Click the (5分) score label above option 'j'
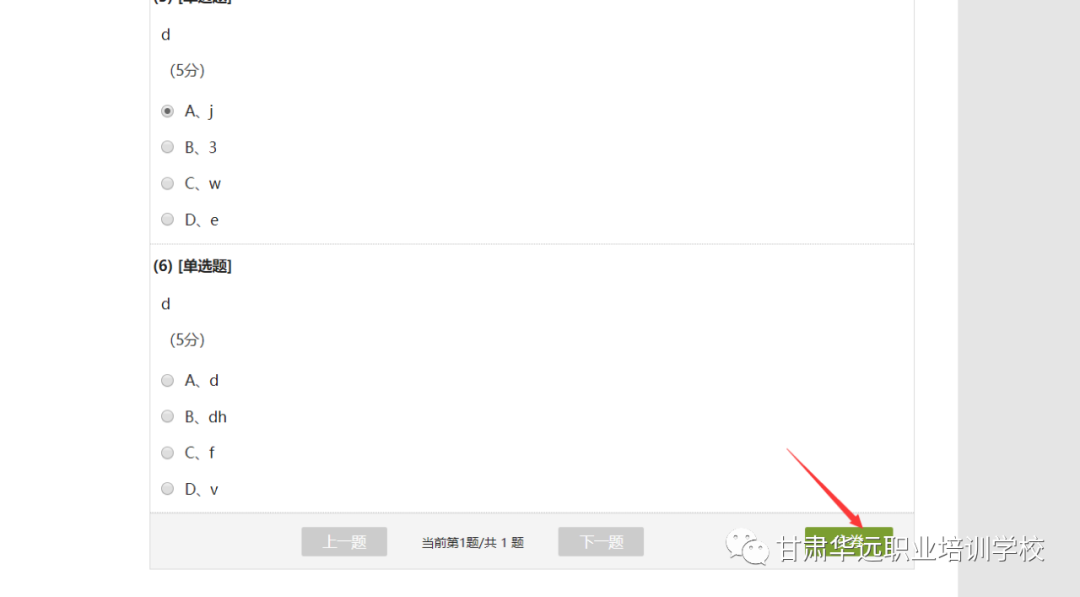1080x597 pixels. click(x=187, y=70)
